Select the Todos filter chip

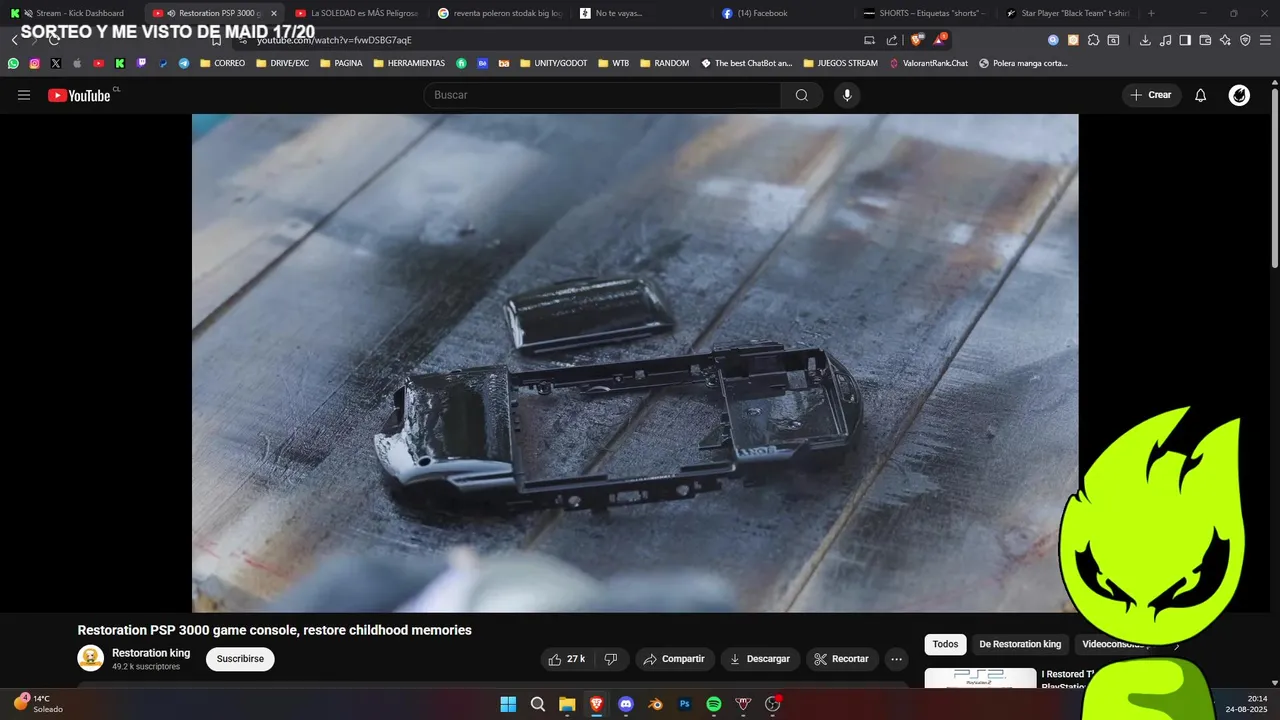click(945, 645)
